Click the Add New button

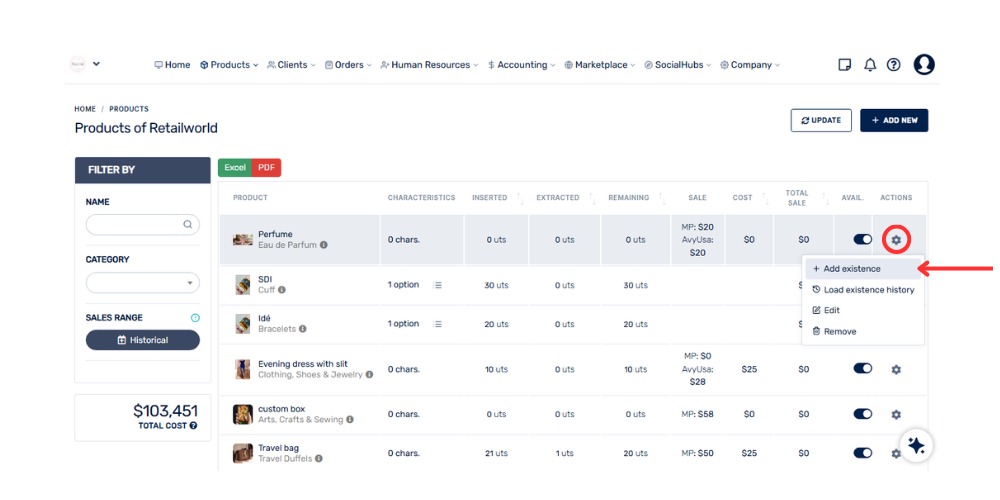pyautogui.click(x=893, y=120)
